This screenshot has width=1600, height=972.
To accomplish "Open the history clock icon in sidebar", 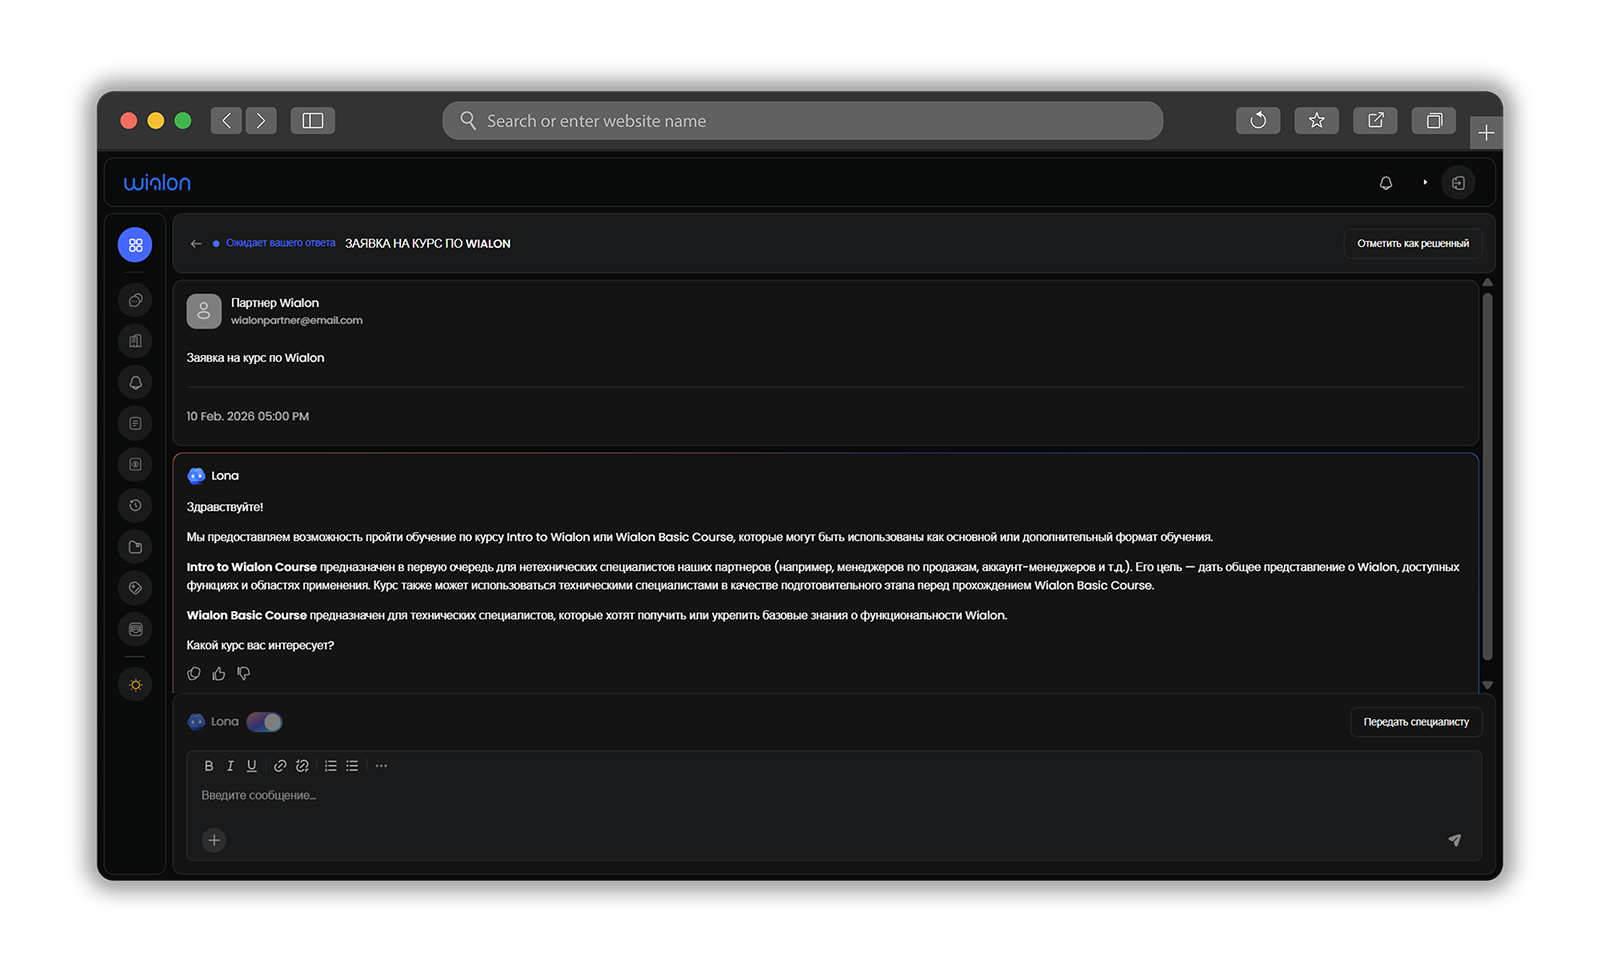I will pyautogui.click(x=135, y=506).
